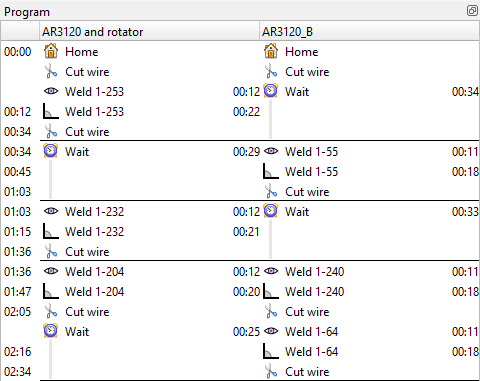Float the Program panel with the undock button
This screenshot has width=480, height=381.
click(x=472, y=11)
